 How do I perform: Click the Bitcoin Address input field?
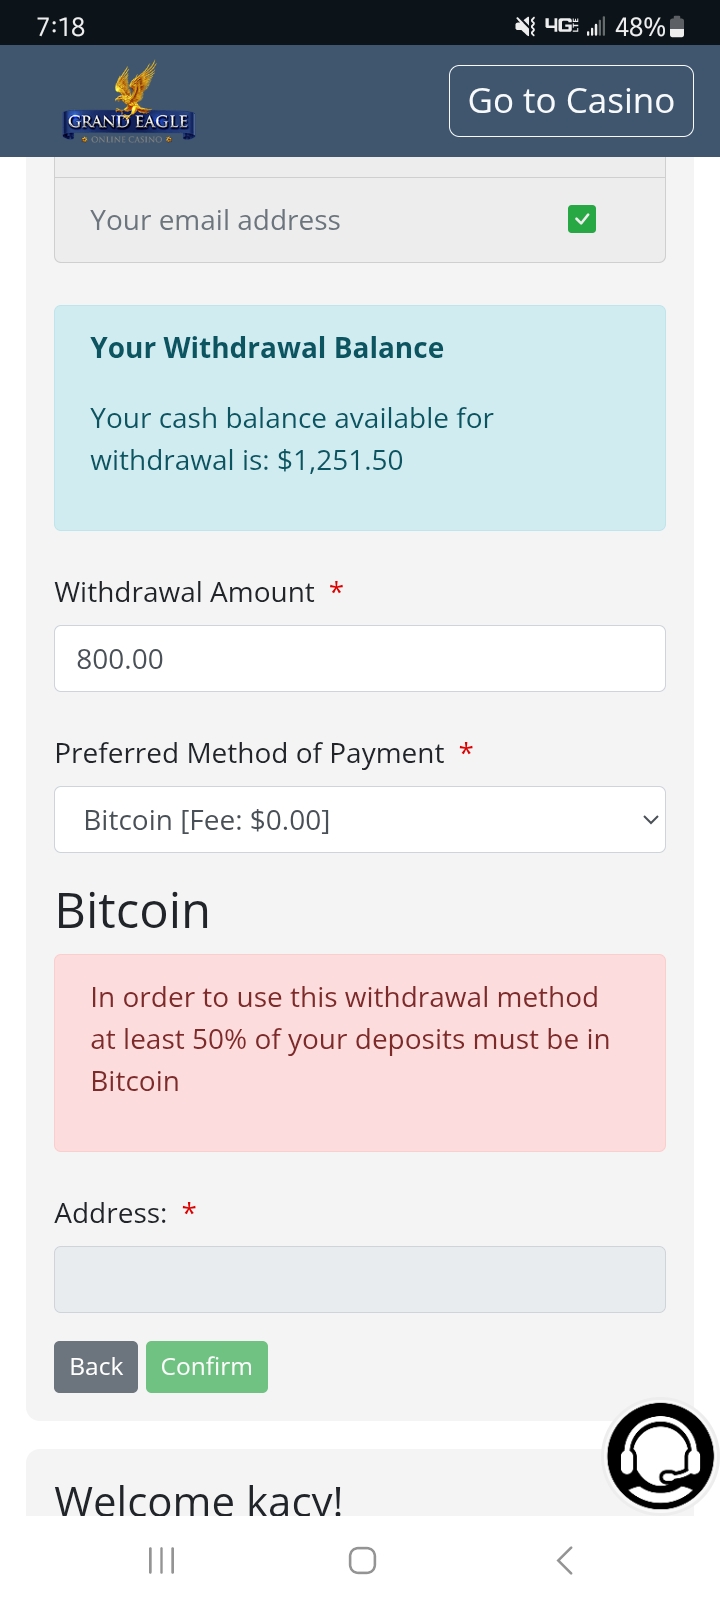pos(360,1279)
